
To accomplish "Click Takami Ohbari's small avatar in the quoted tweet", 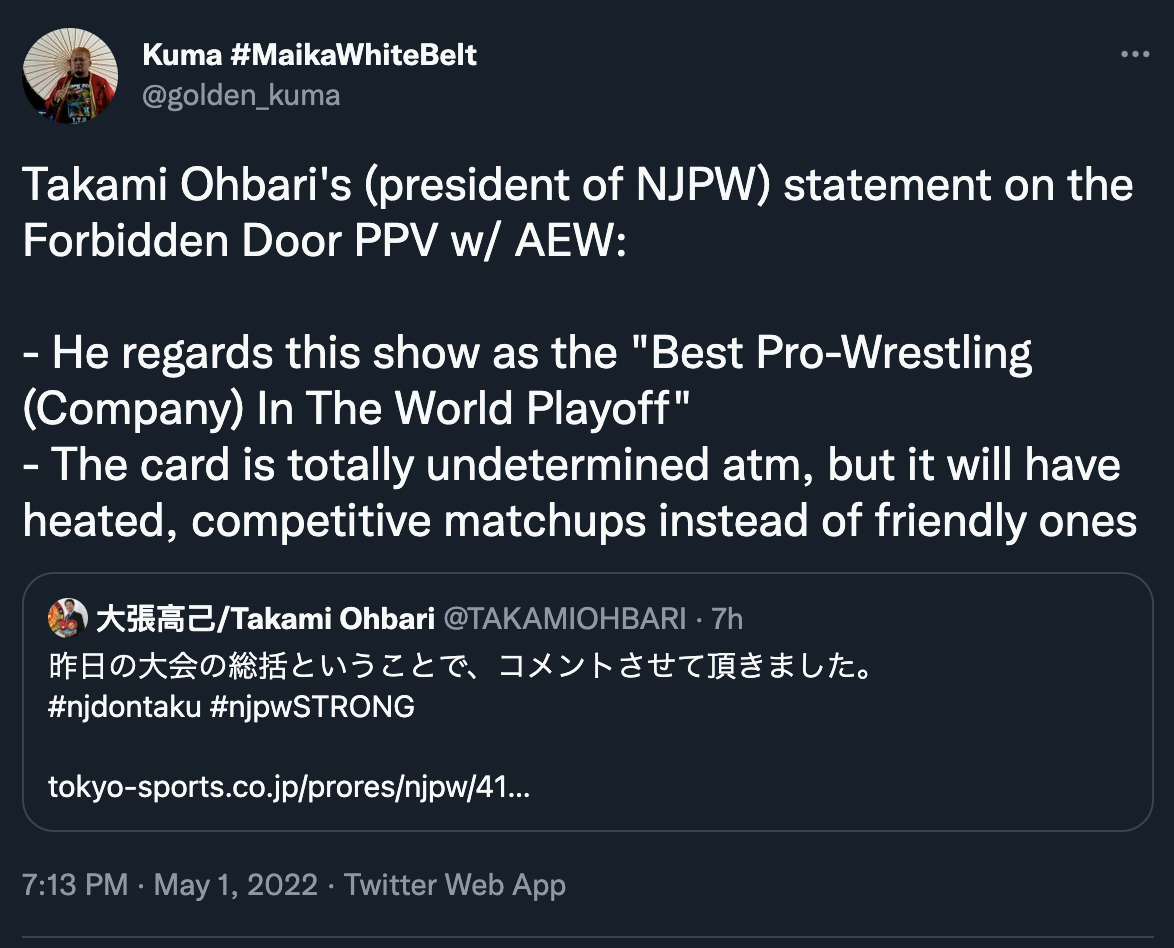I will click(68, 619).
